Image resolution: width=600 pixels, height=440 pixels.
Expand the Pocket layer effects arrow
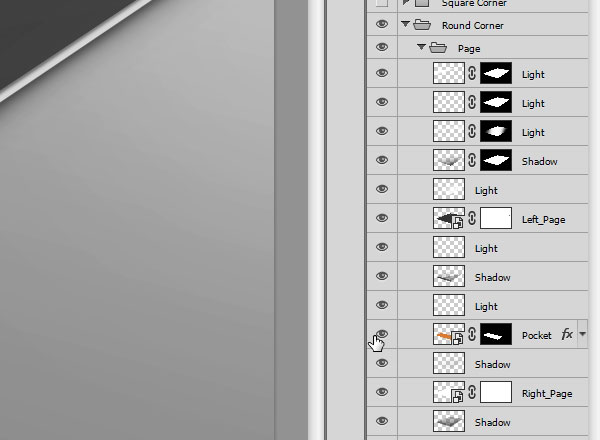[582, 334]
